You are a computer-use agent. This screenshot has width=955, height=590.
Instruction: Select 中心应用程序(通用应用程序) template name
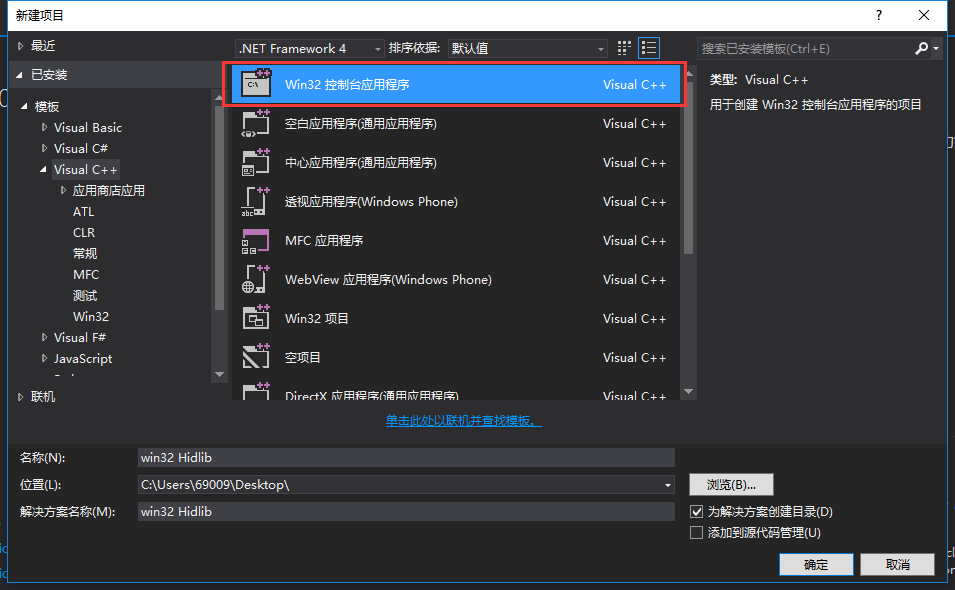361,163
